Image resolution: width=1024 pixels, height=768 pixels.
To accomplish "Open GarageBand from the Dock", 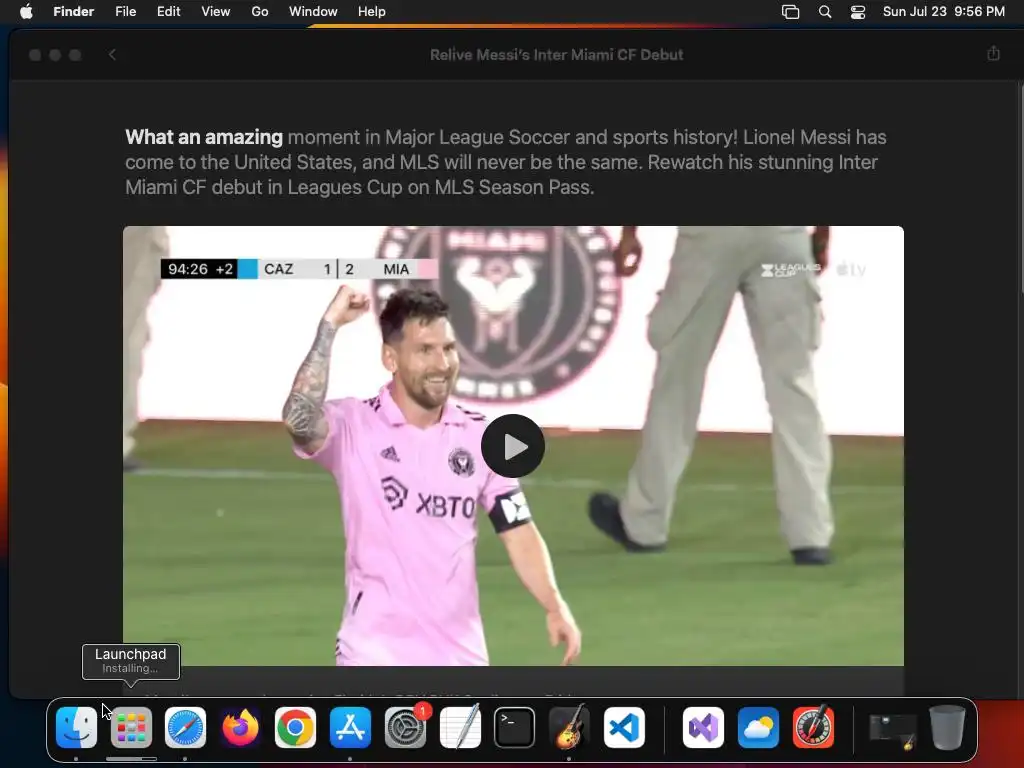I will [x=569, y=728].
